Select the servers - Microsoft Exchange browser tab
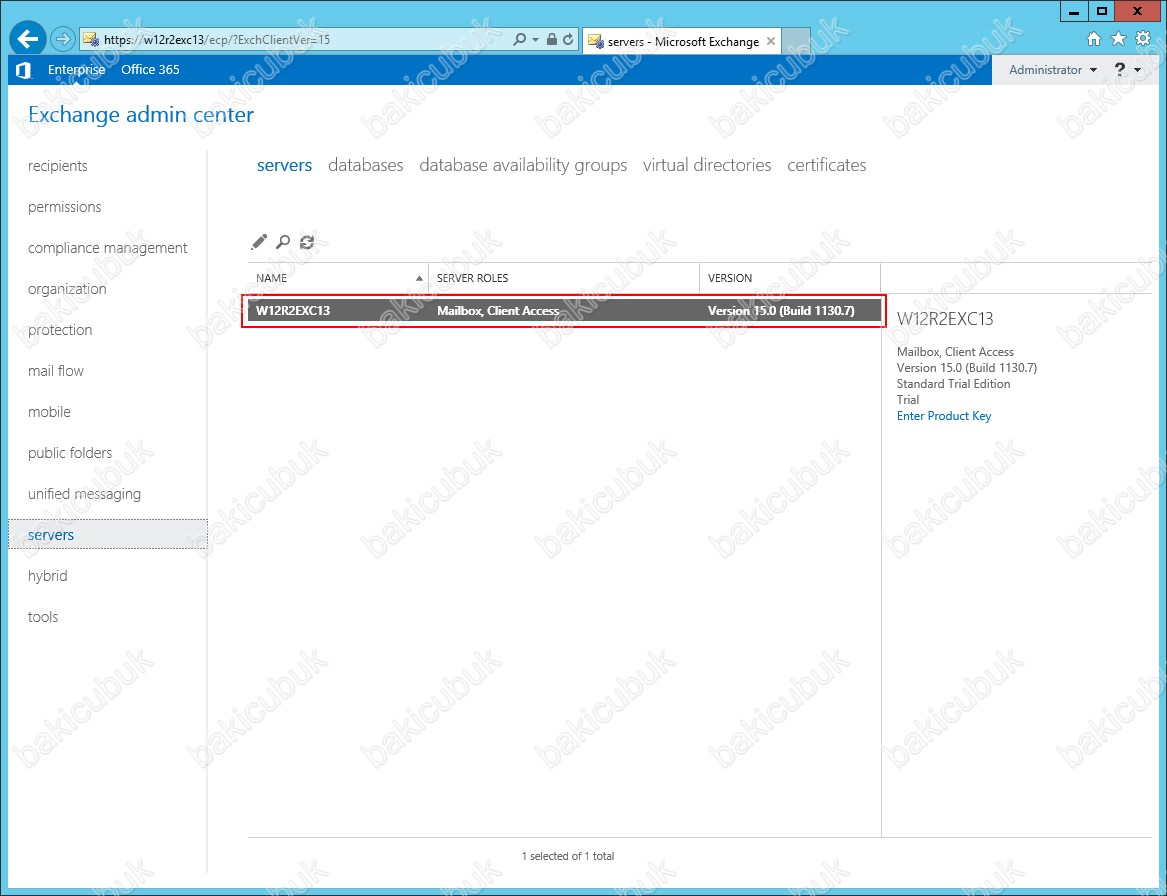The height and width of the screenshot is (896, 1167). click(x=682, y=41)
